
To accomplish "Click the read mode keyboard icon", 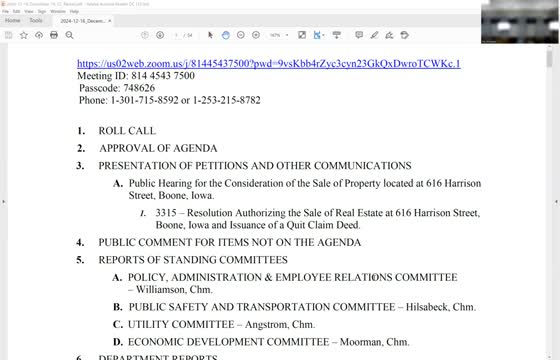I will click(x=336, y=35).
